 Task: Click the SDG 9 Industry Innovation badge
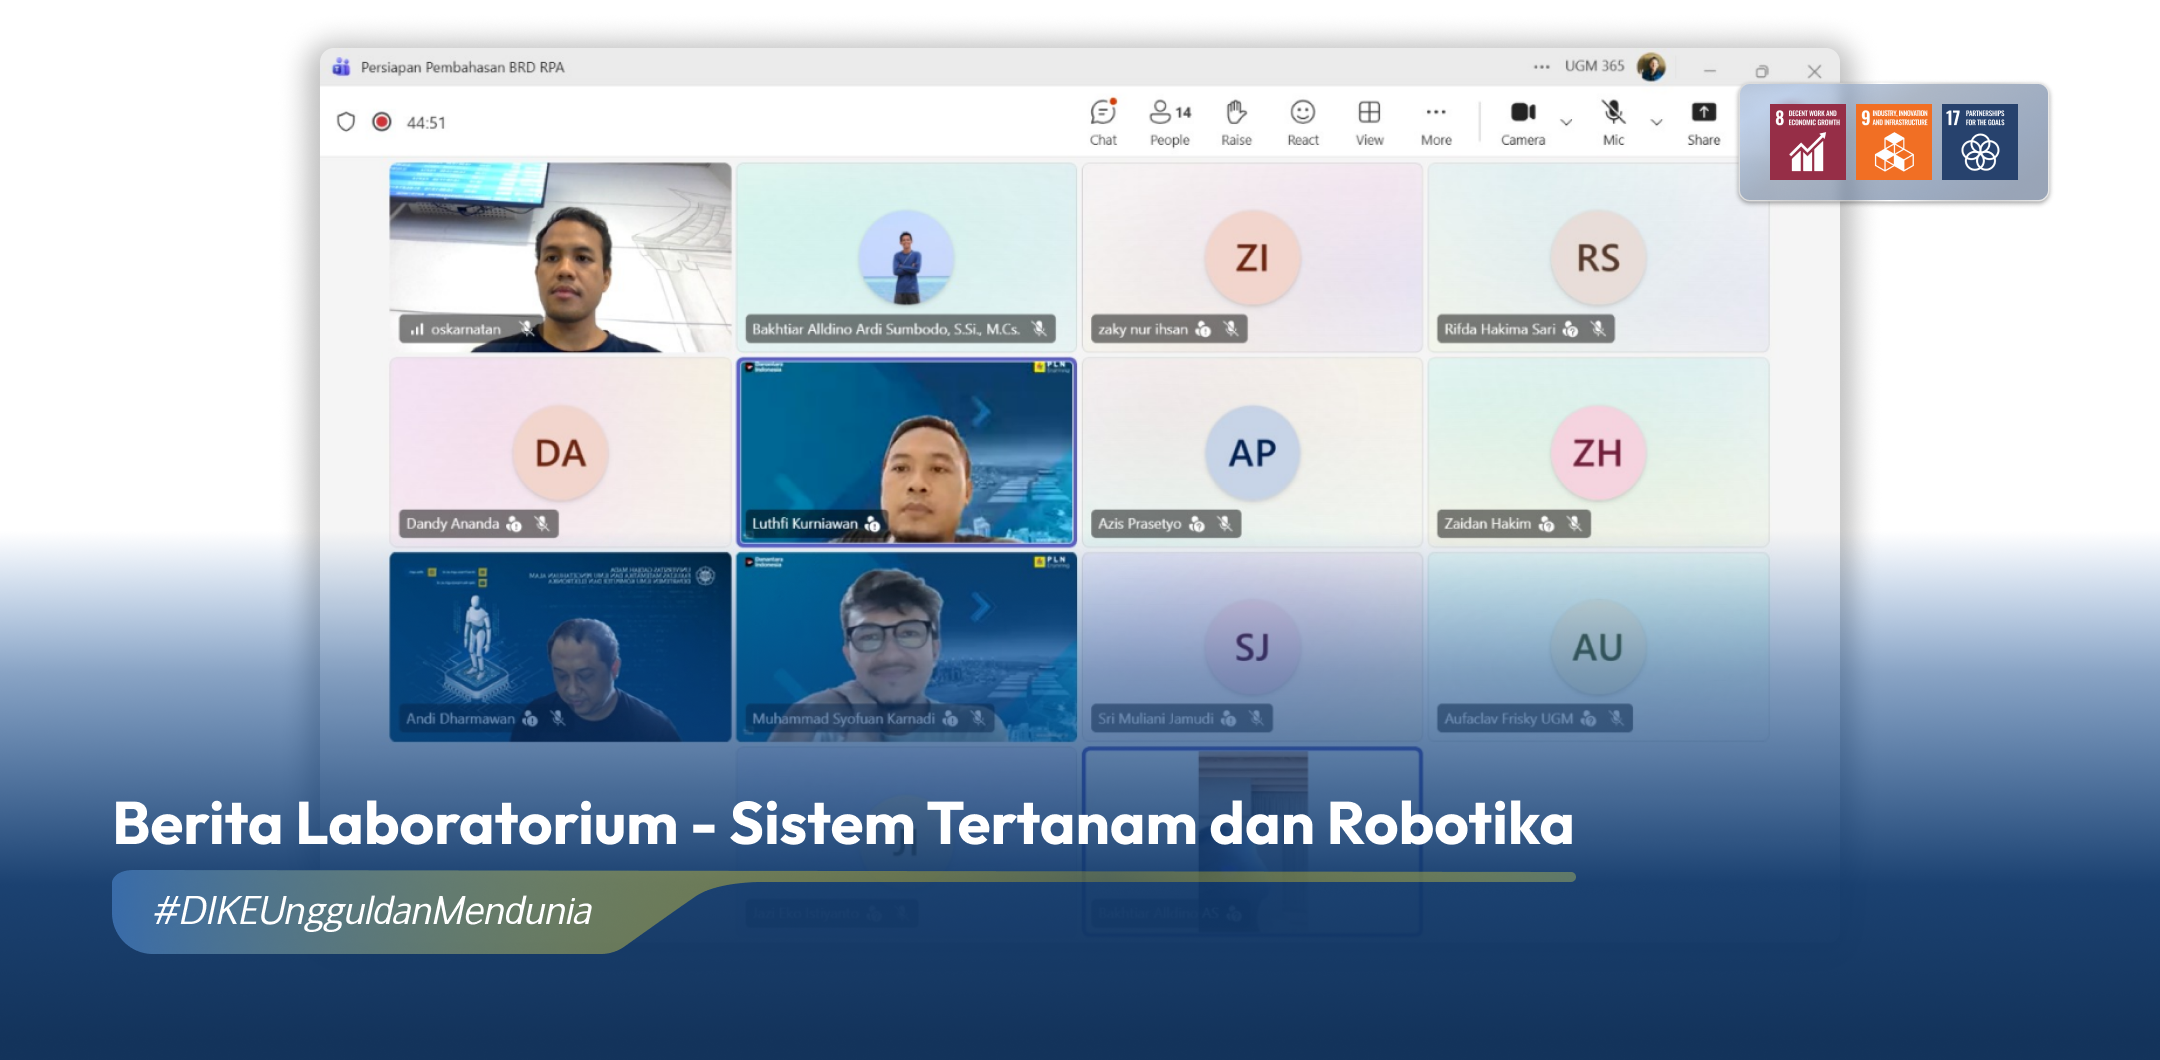(1893, 142)
